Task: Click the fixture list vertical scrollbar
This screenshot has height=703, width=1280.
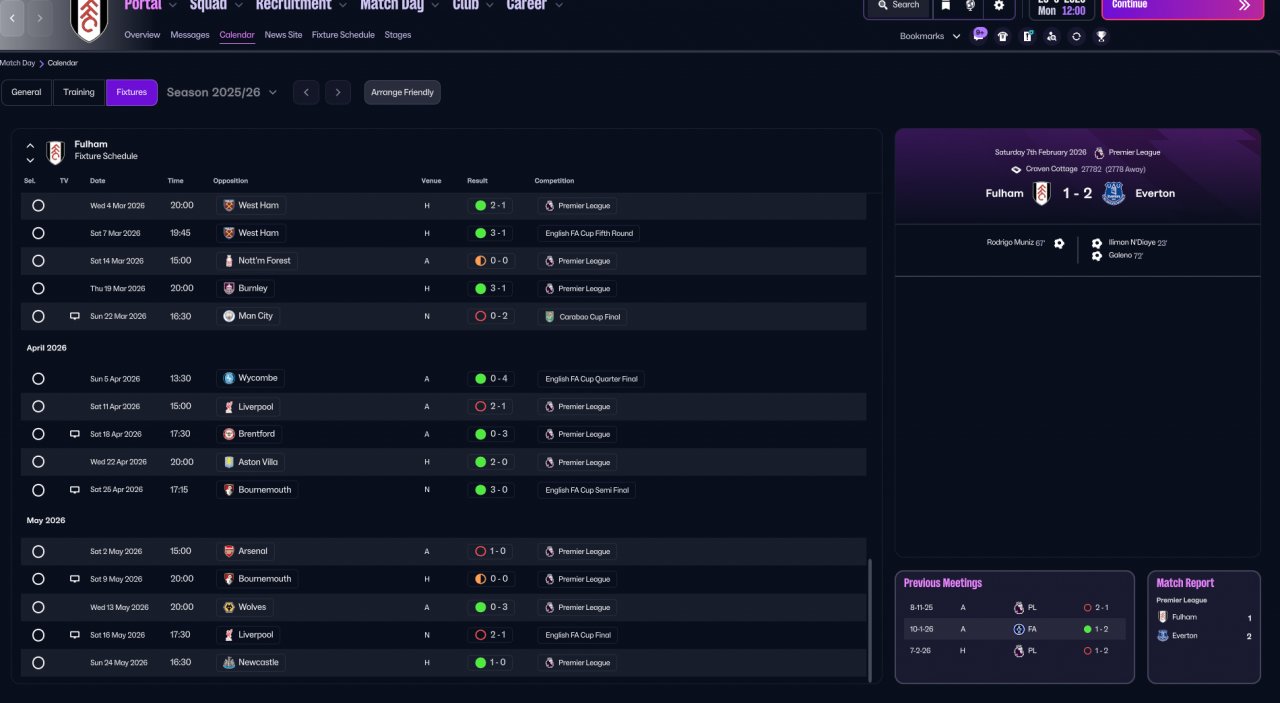Action: [869, 620]
